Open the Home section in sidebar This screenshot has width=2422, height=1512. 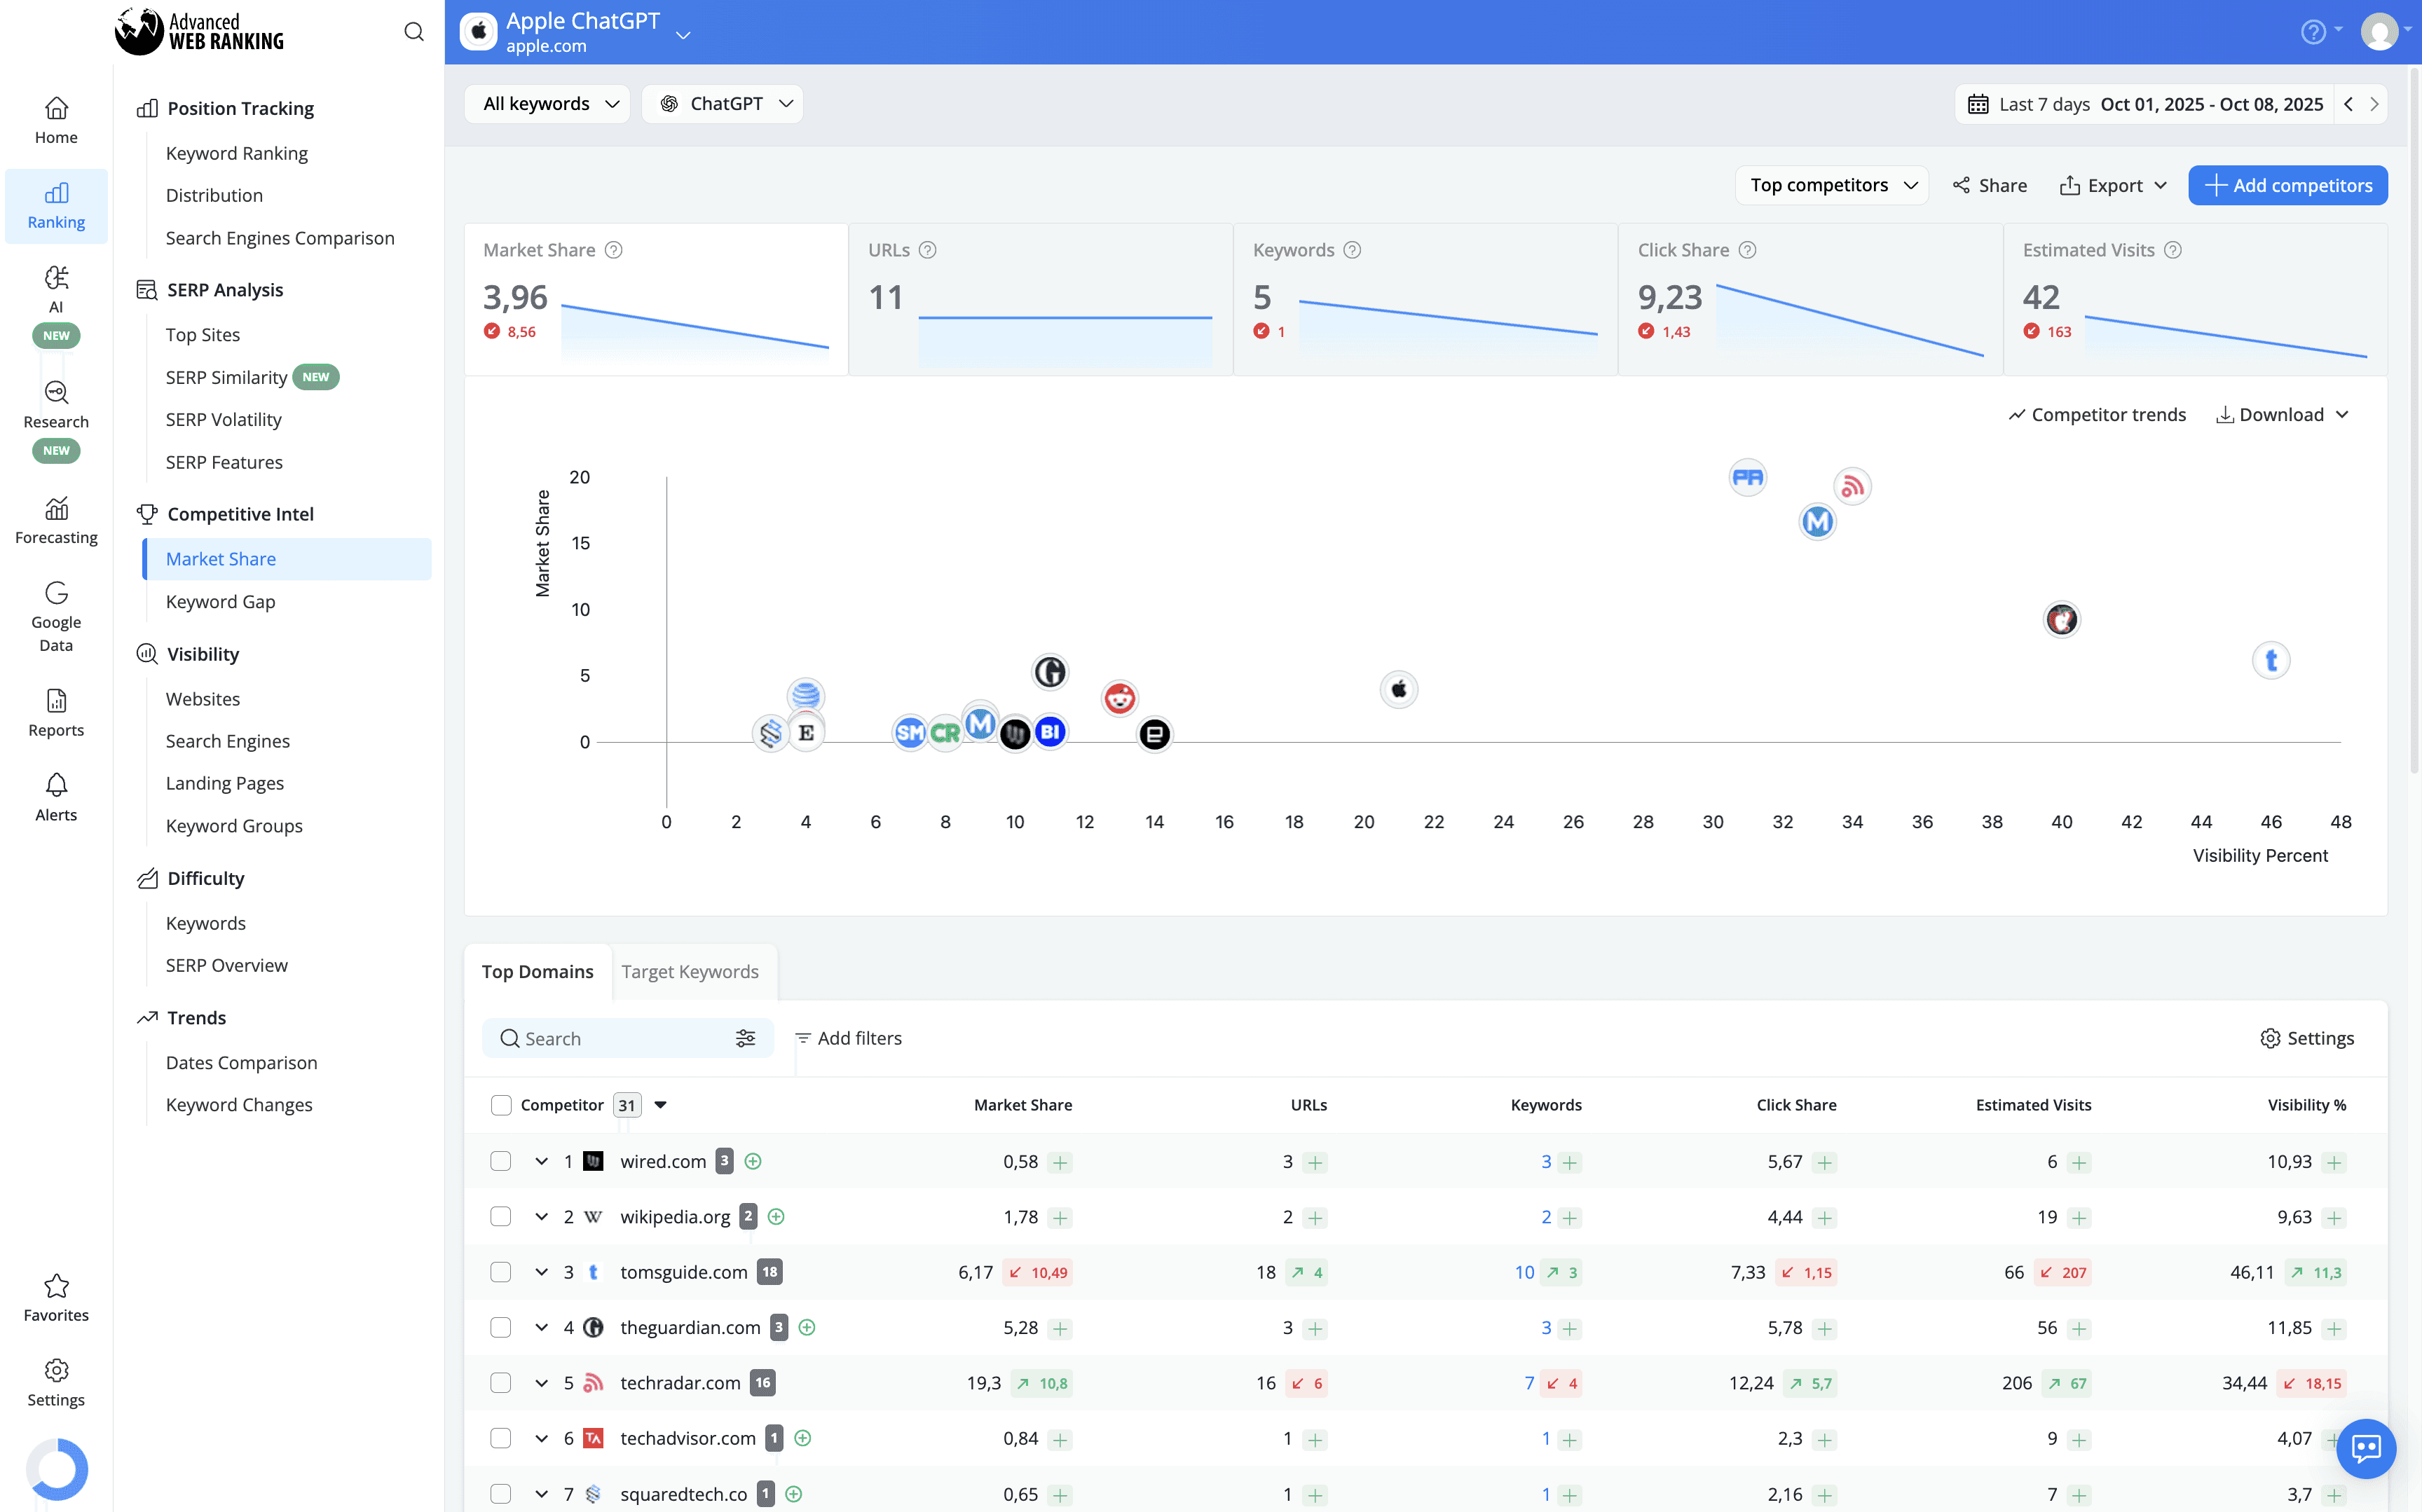point(56,120)
